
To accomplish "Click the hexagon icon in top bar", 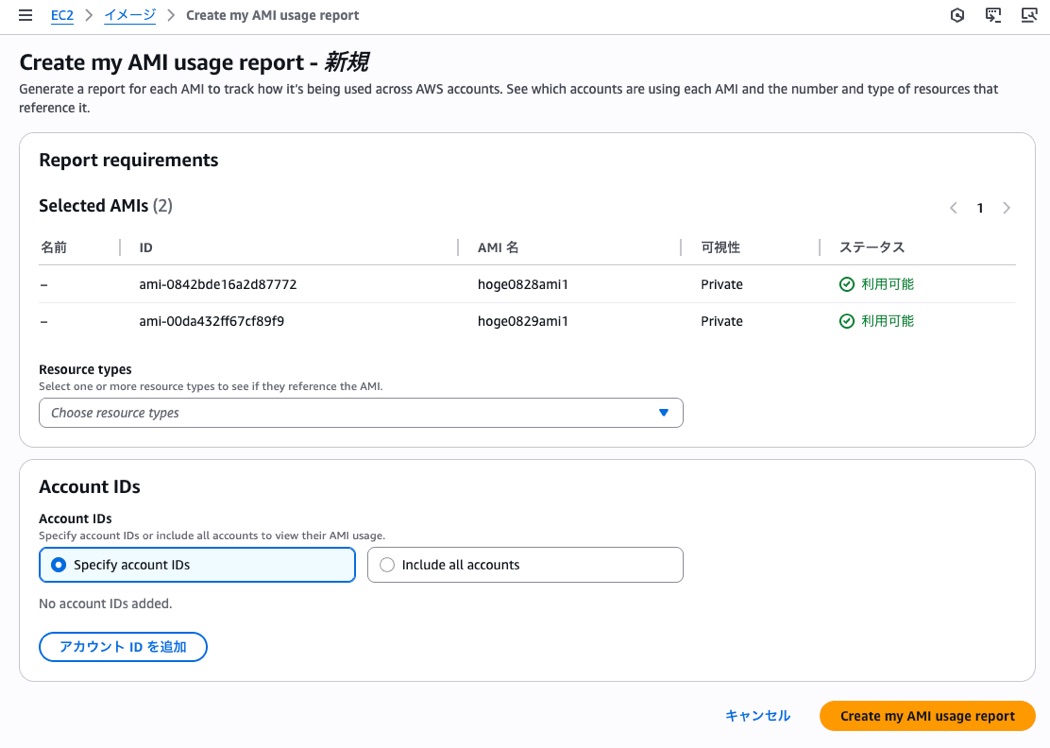I will [x=958, y=15].
